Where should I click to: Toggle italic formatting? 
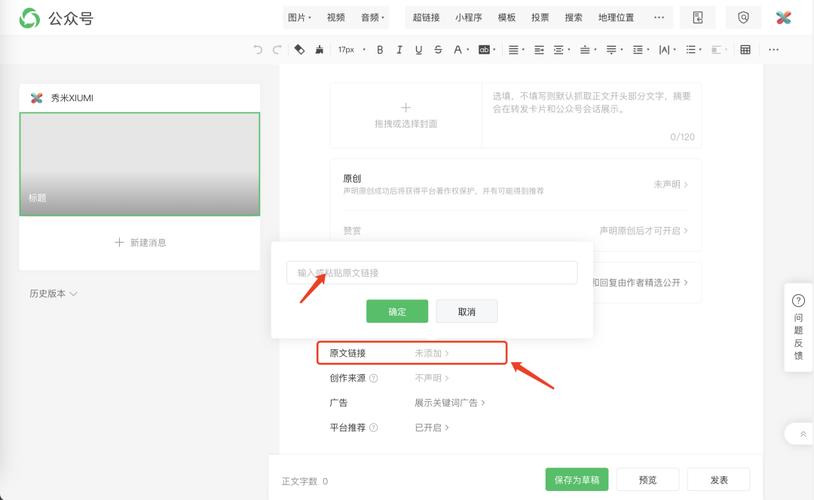click(399, 50)
